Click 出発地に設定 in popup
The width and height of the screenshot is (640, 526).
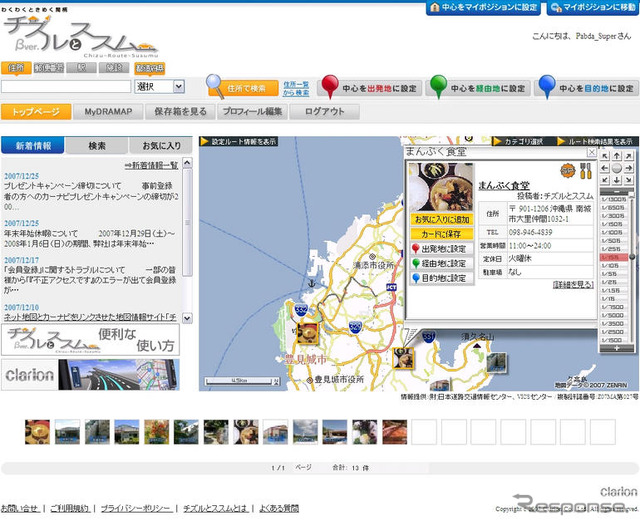tap(442, 249)
